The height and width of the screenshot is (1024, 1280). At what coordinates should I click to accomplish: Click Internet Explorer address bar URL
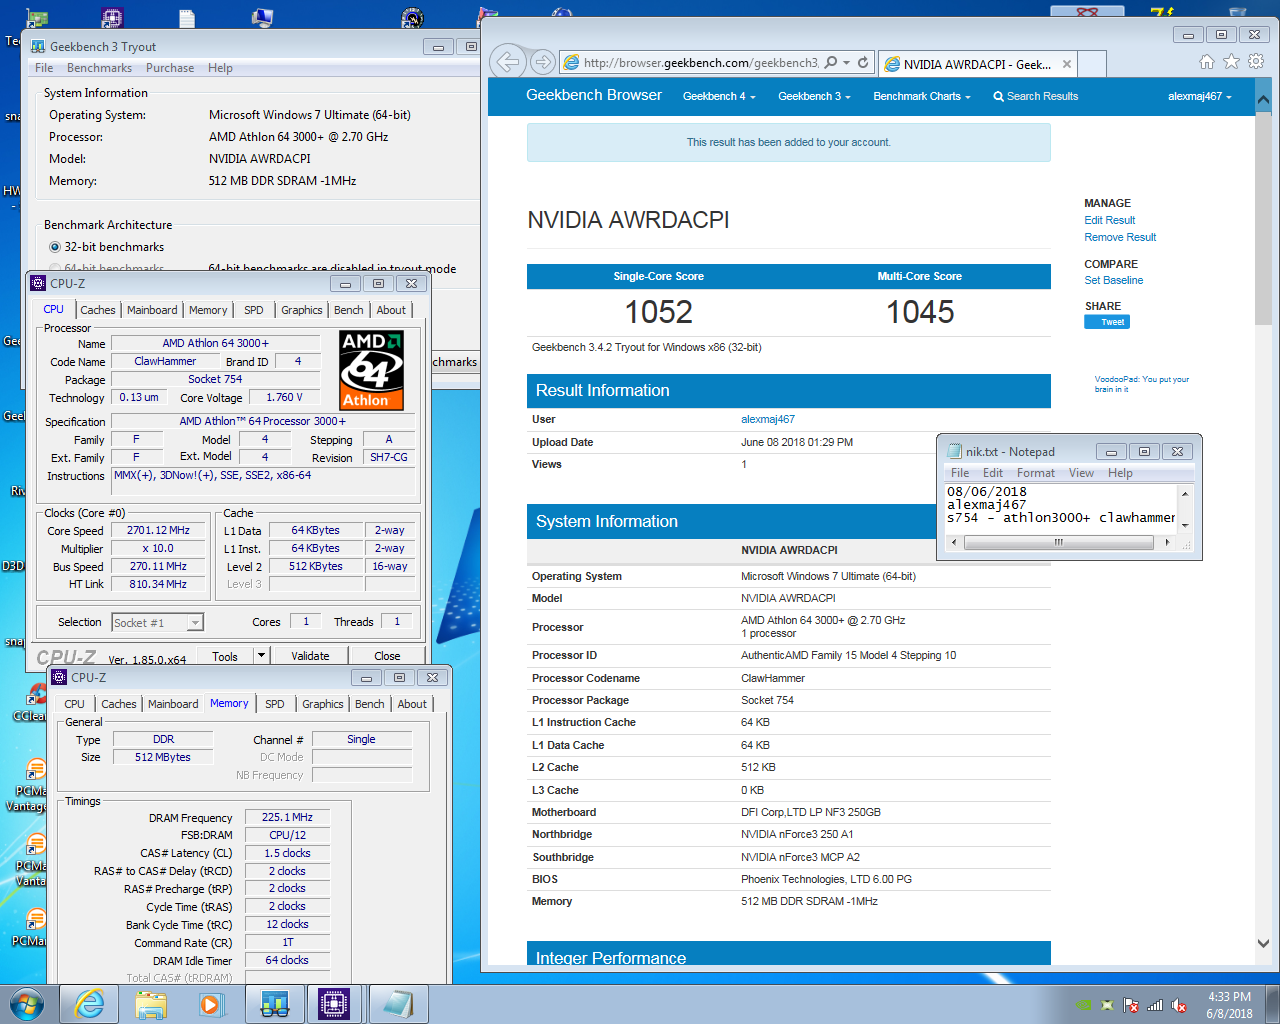700,62
